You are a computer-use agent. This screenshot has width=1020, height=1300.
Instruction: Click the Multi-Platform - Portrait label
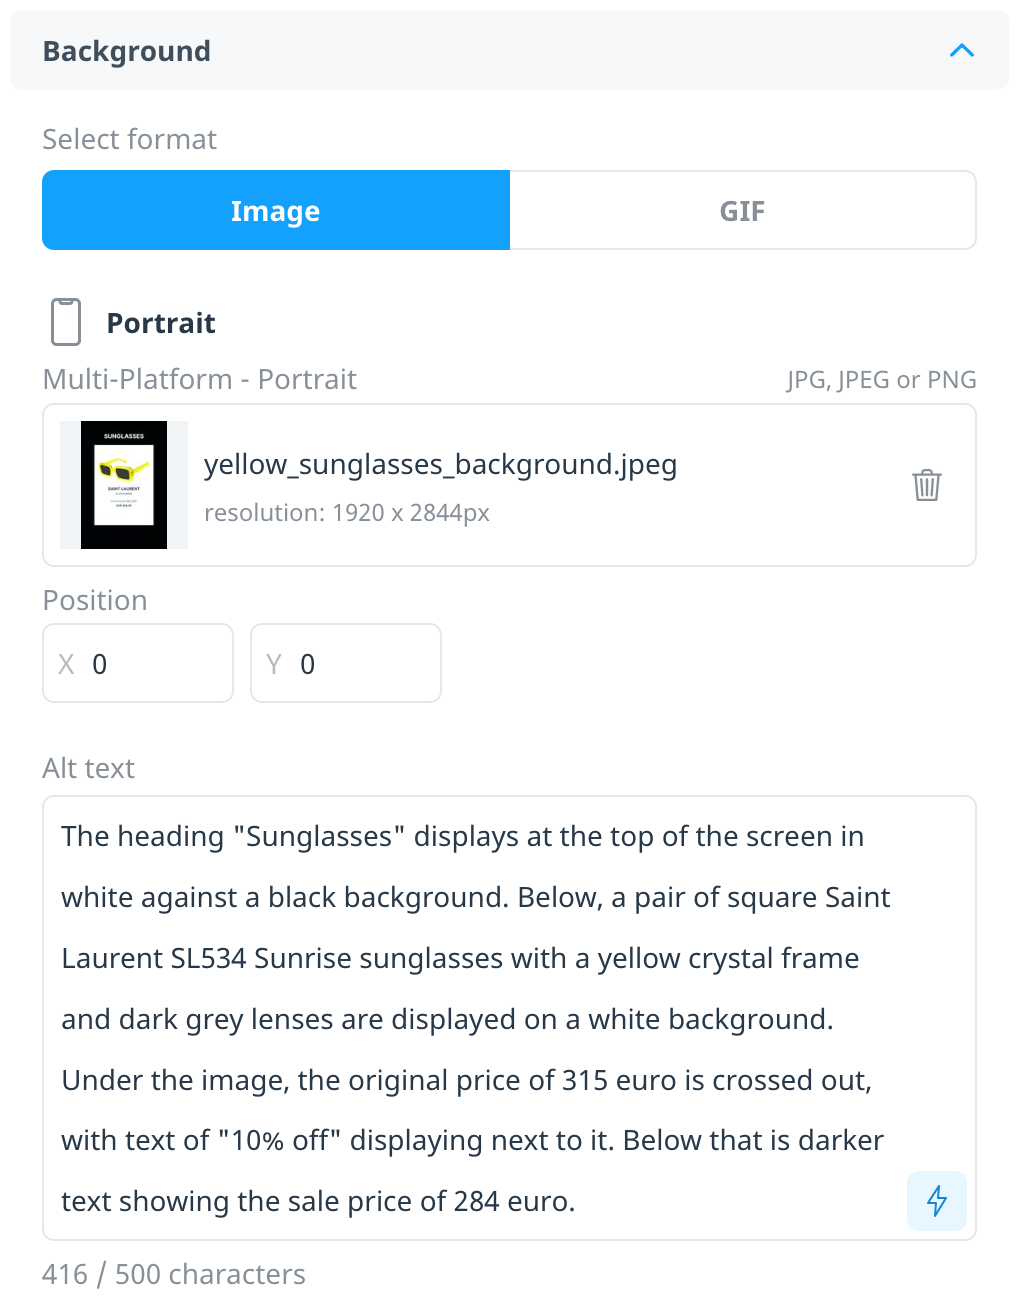(x=199, y=379)
